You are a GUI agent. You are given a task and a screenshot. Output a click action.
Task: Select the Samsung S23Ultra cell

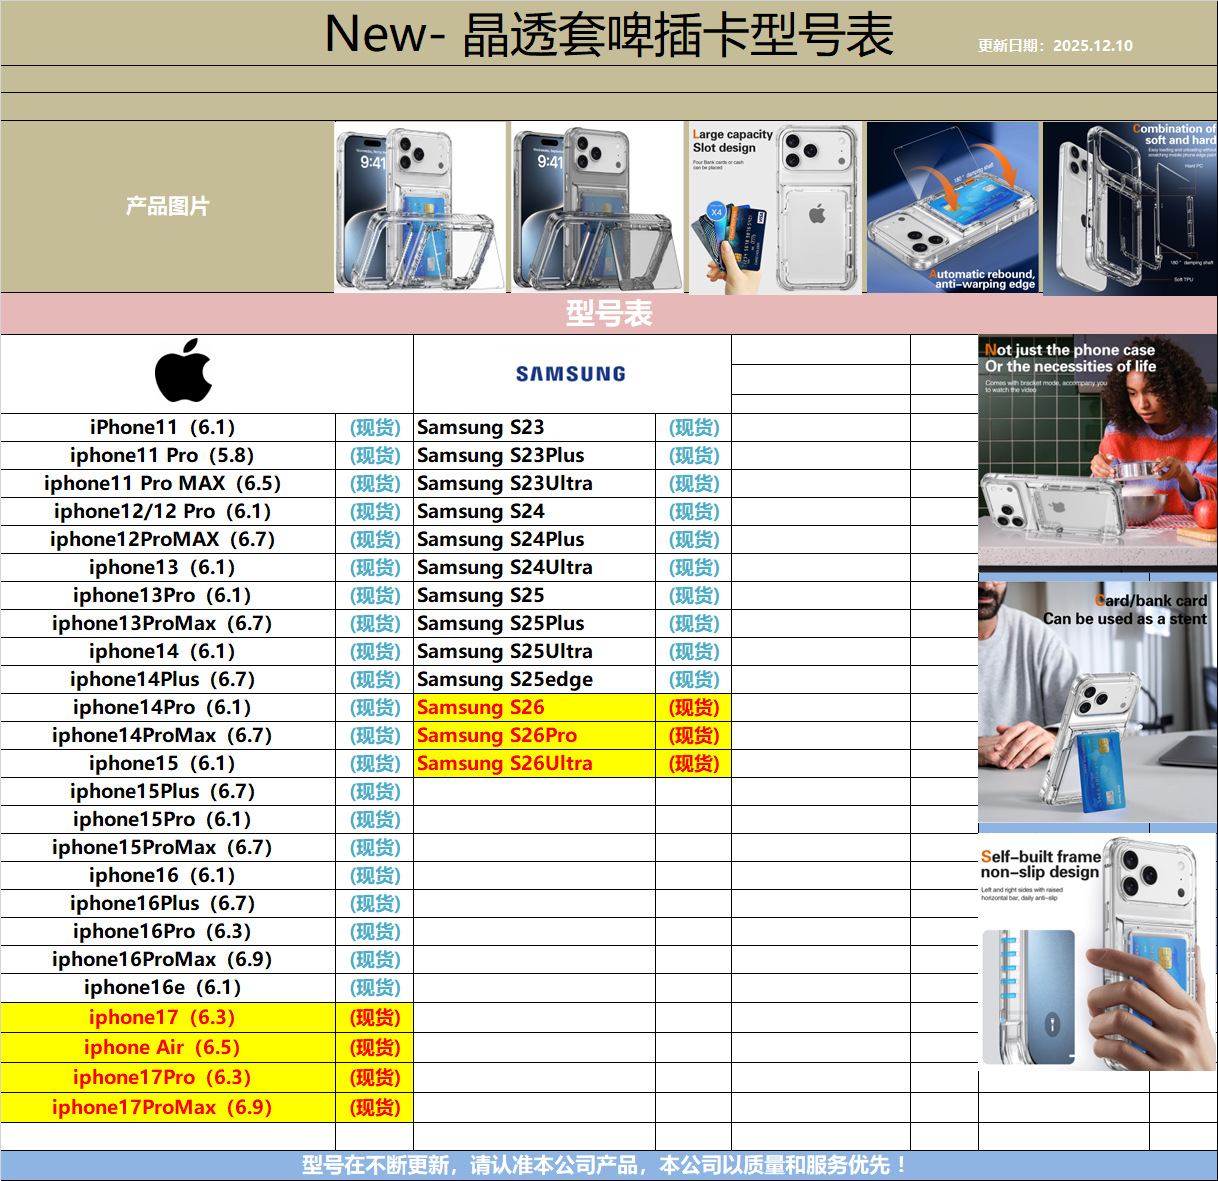click(x=535, y=483)
